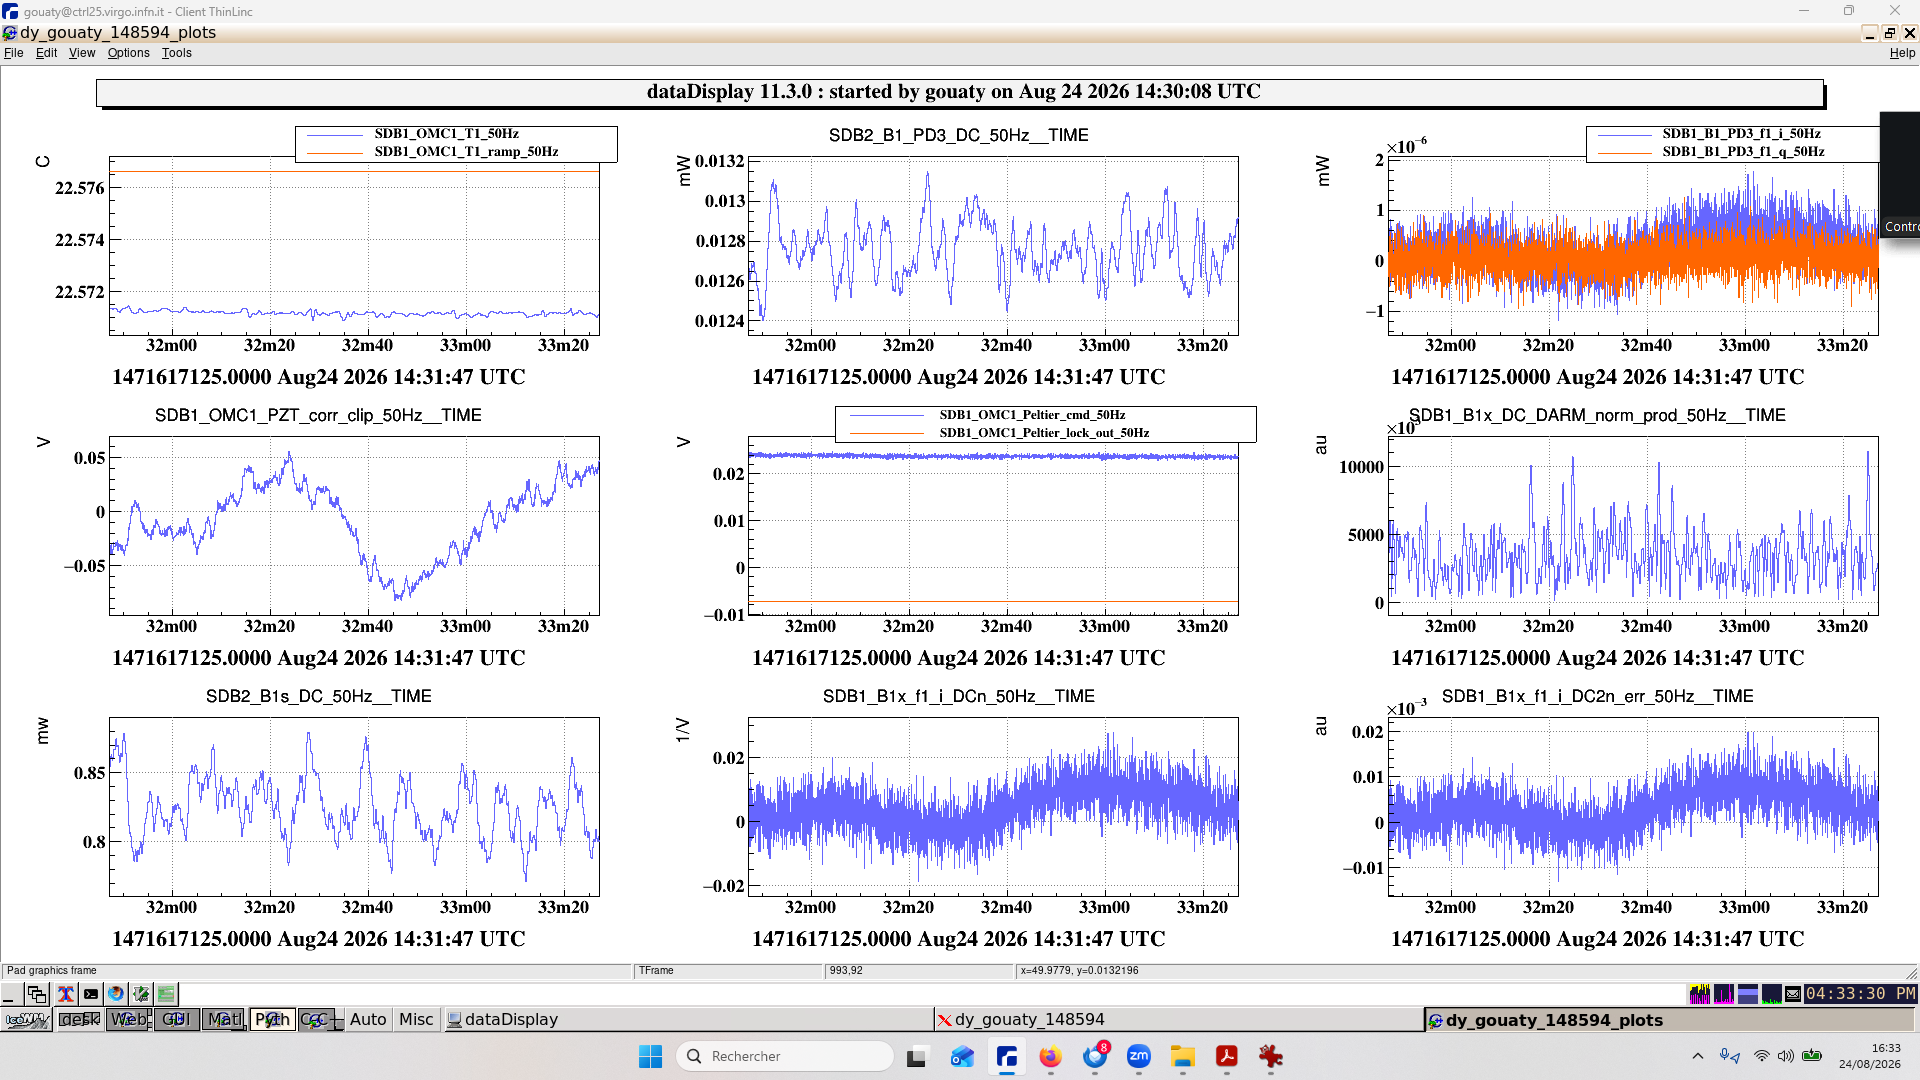Viewport: 1920px width, 1080px height.
Task: Open the IceWM start menu button
Action: 27,1019
